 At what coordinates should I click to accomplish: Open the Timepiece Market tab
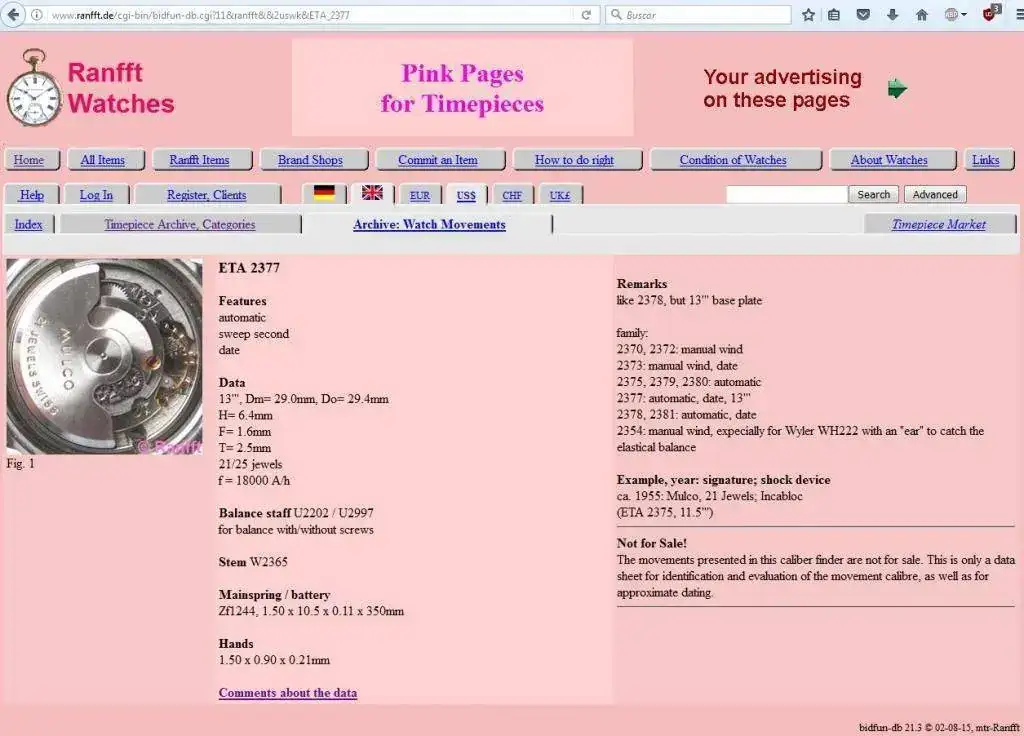[x=939, y=224]
